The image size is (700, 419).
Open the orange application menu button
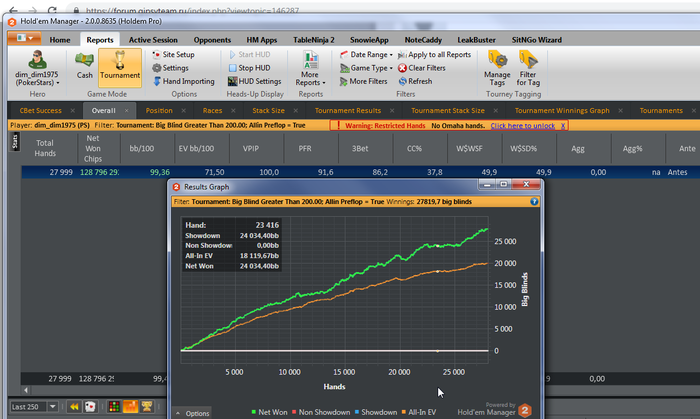click(x=24, y=38)
